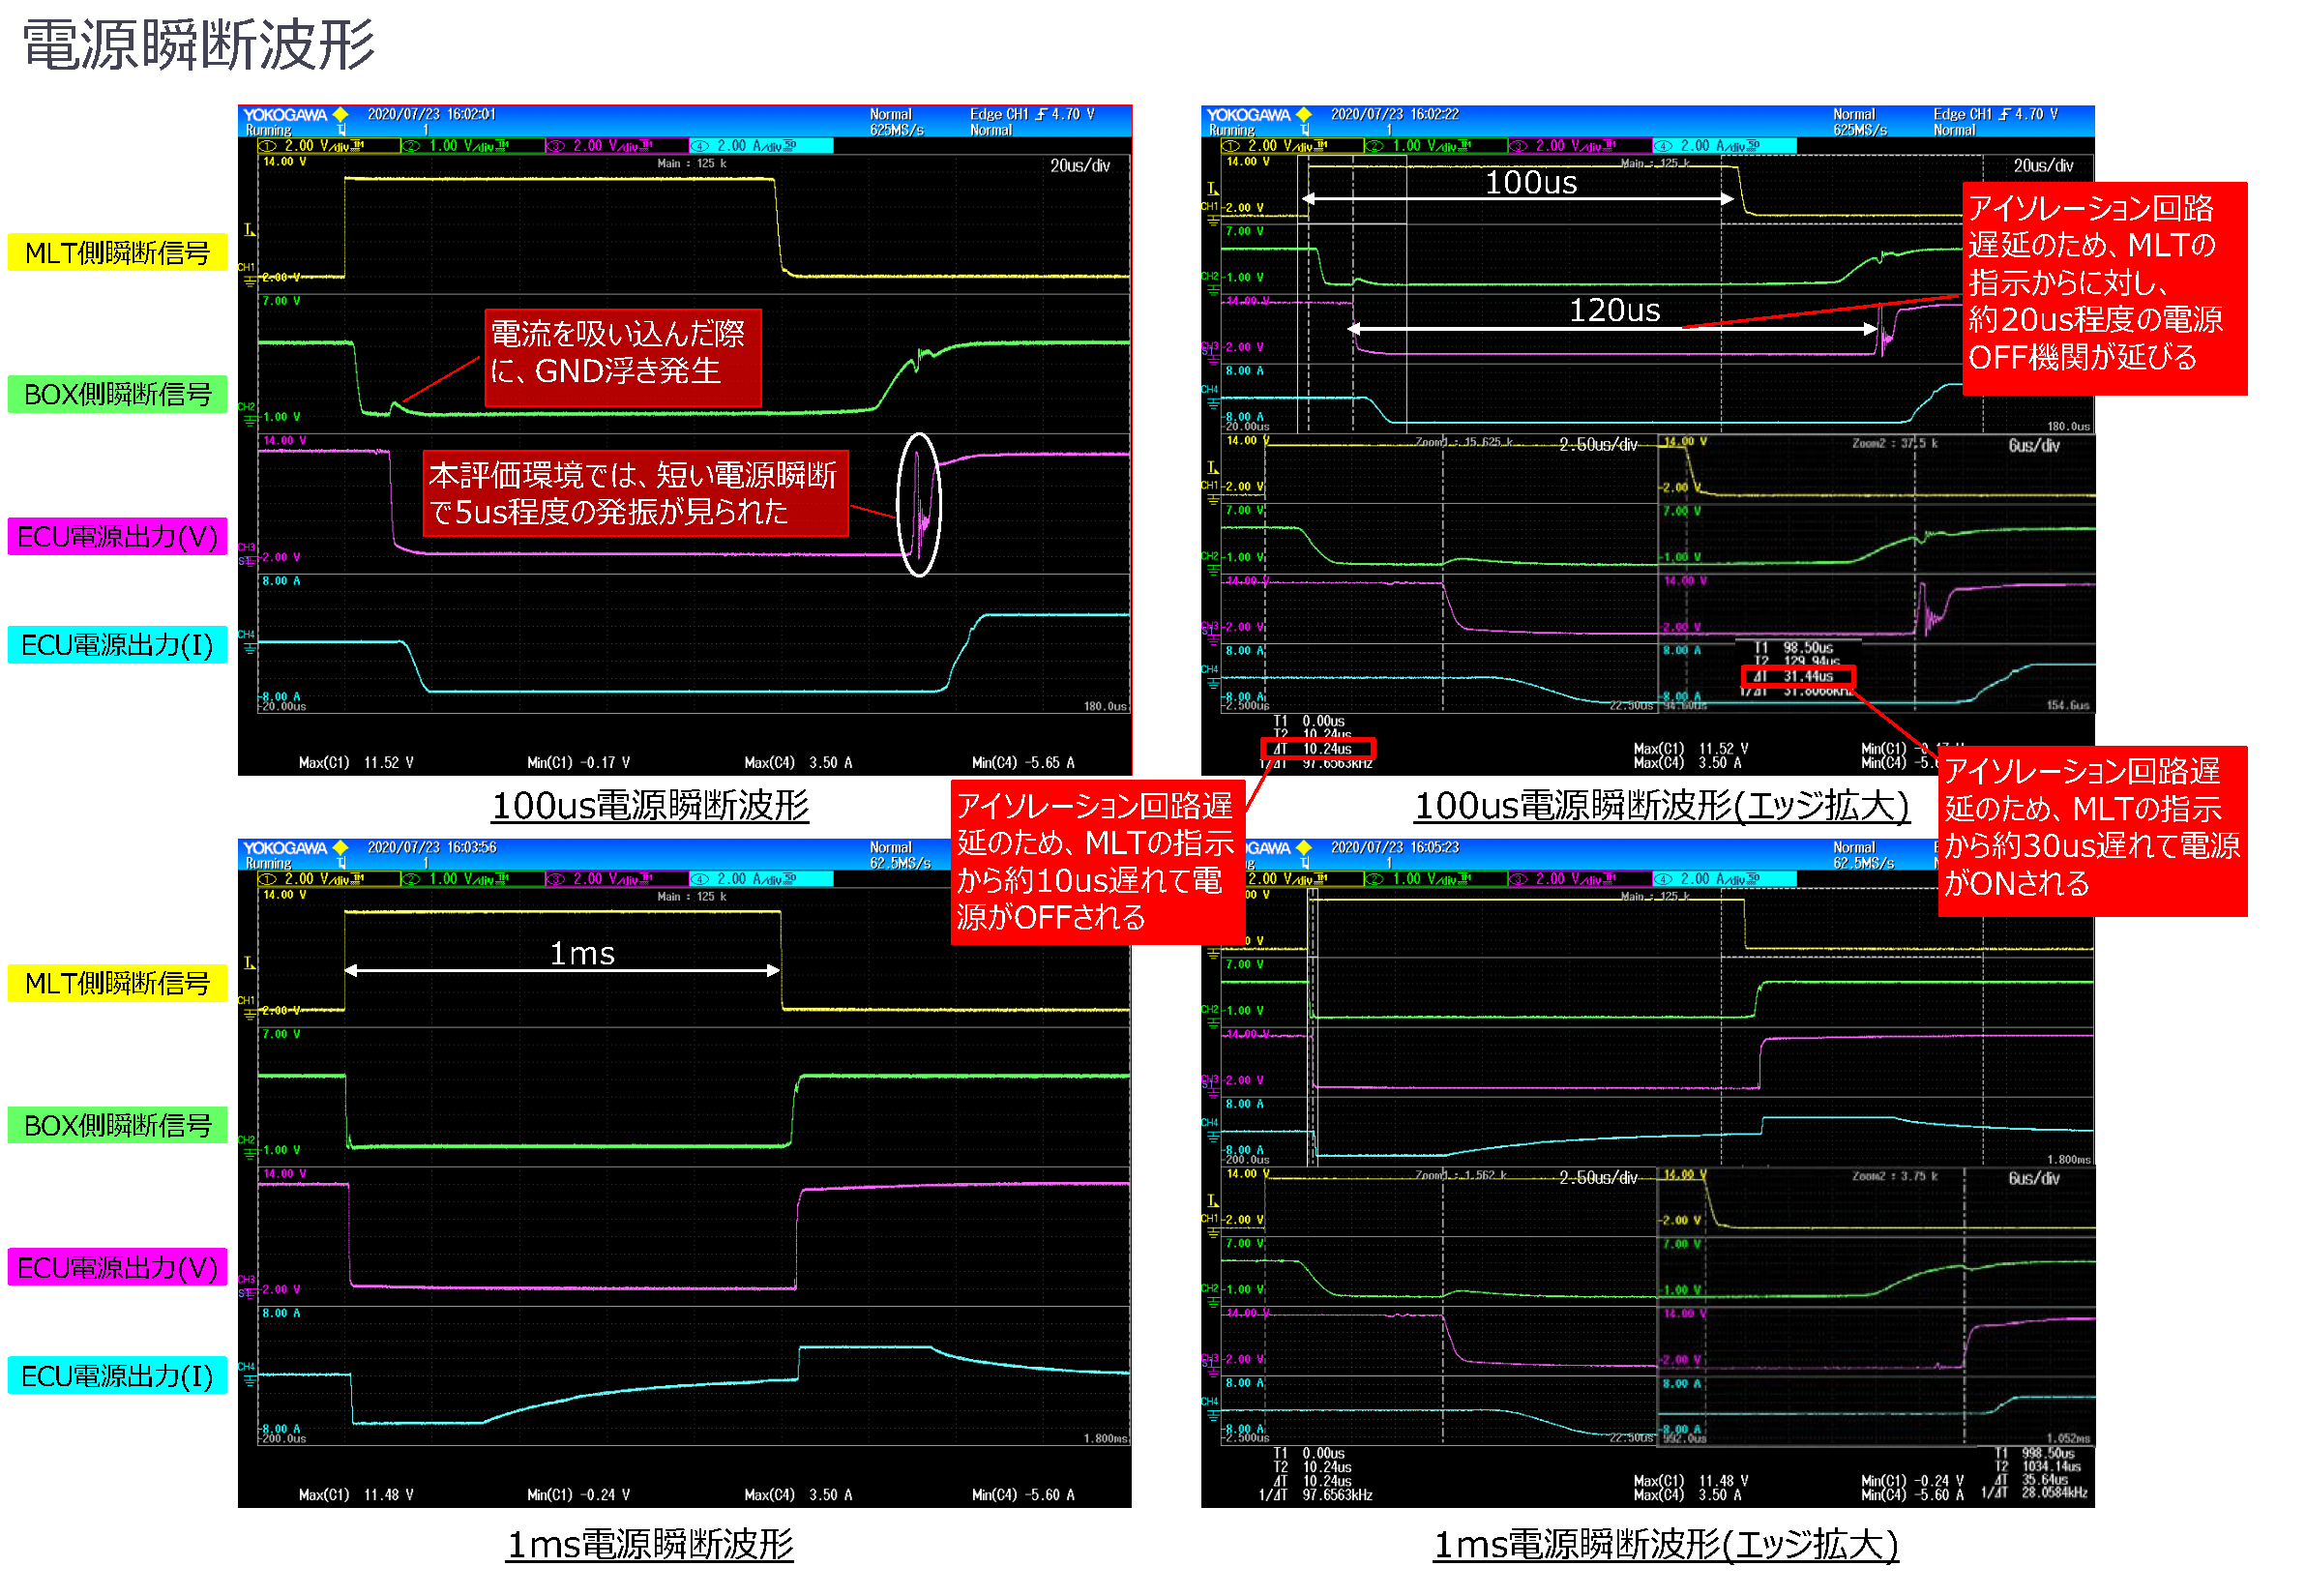The image size is (2306, 1596).
Task: Open the scope capture timestamped 16:03:56
Action: (x=684, y=1172)
